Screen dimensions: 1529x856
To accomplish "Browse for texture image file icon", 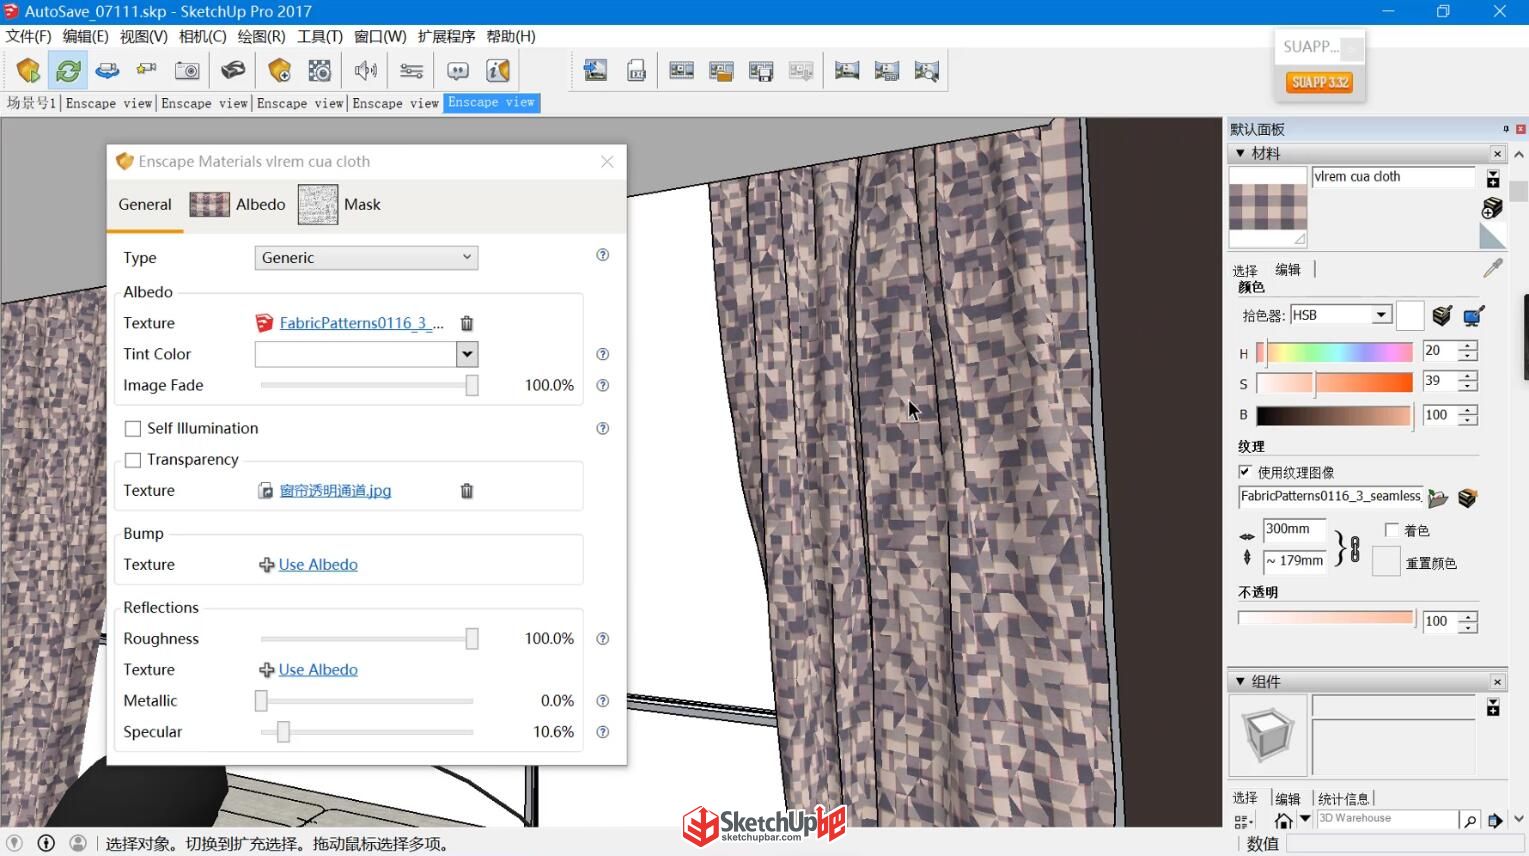I will click(x=1438, y=497).
